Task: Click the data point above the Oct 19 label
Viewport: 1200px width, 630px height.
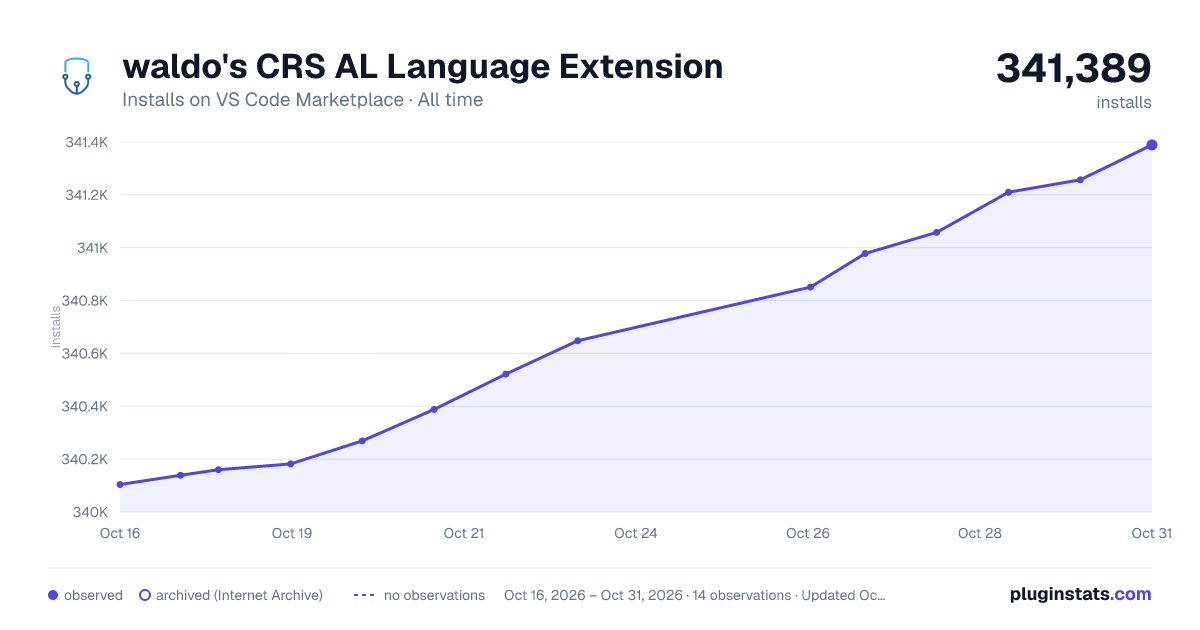Action: pos(291,464)
